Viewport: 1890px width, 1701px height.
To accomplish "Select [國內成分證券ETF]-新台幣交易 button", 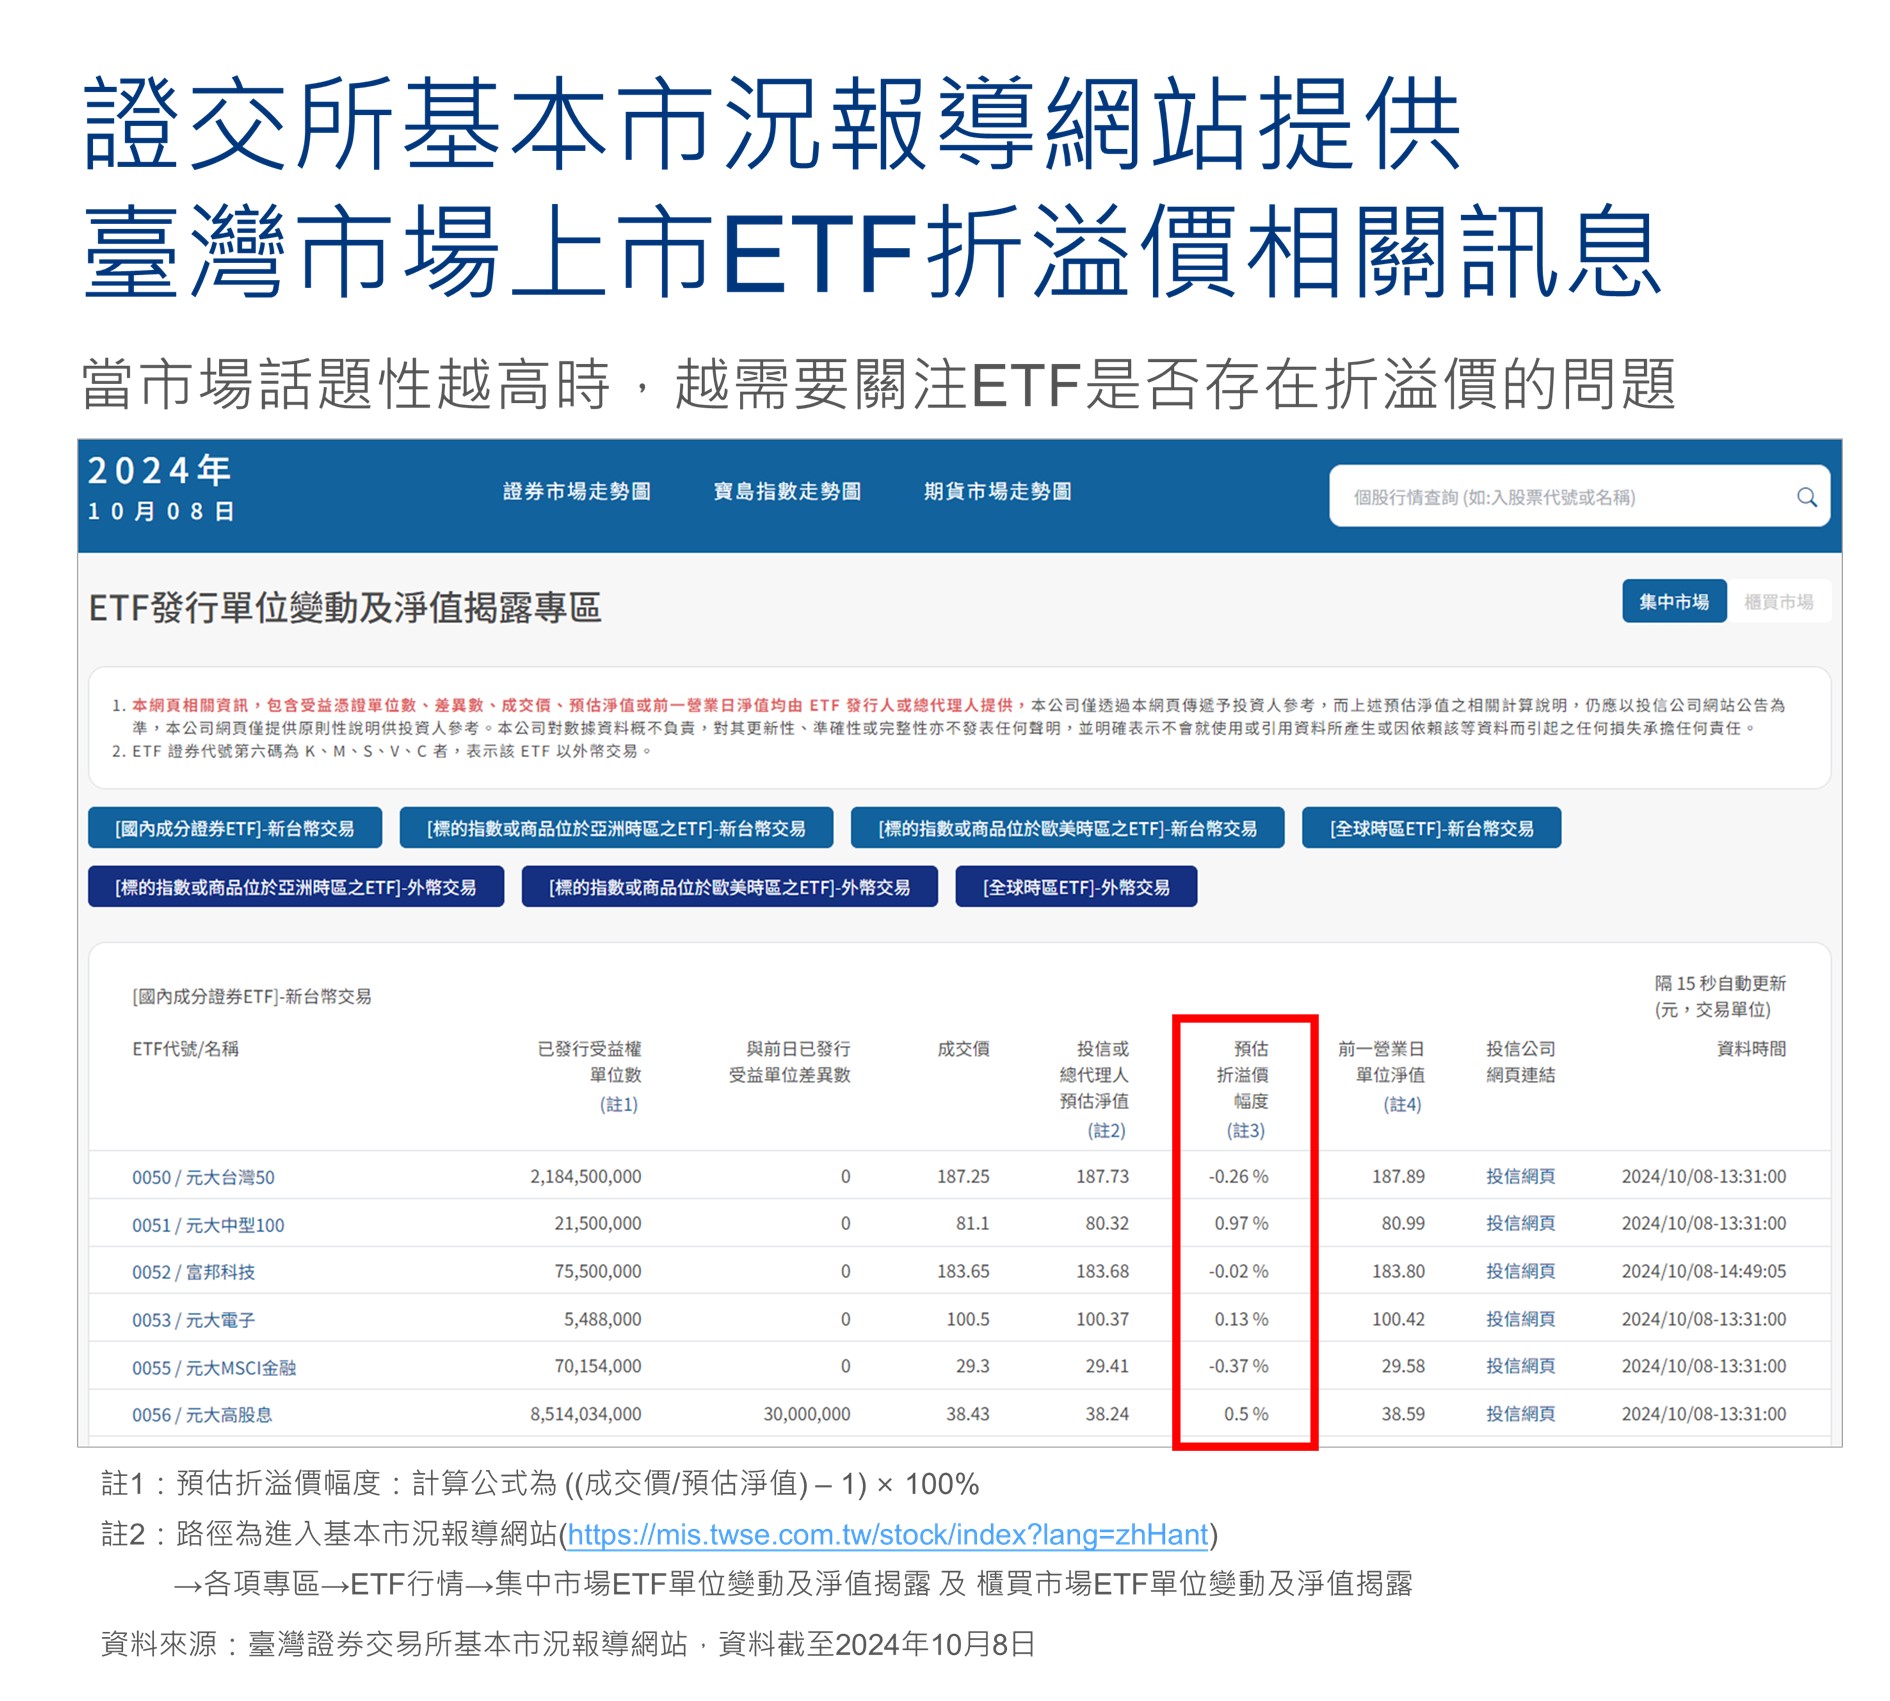I will tap(235, 828).
